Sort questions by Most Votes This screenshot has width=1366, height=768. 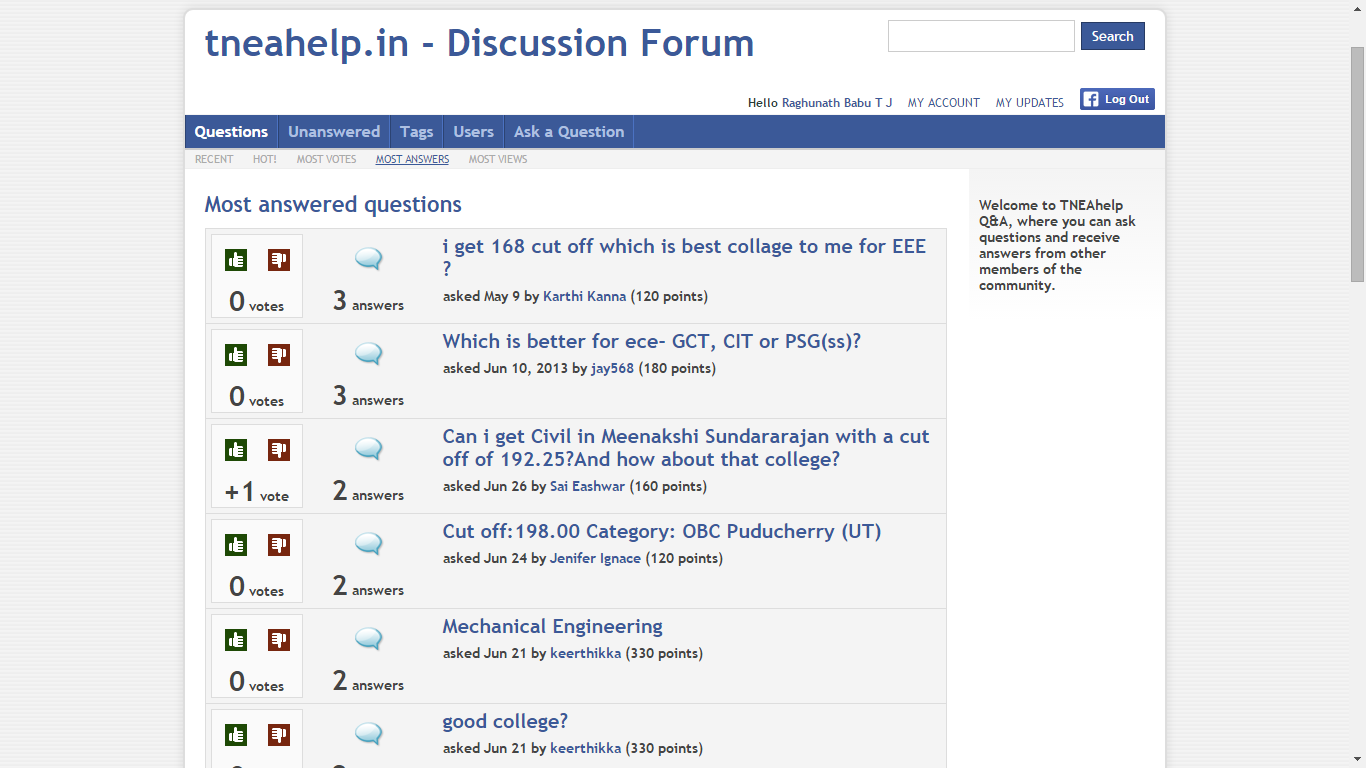coord(326,159)
